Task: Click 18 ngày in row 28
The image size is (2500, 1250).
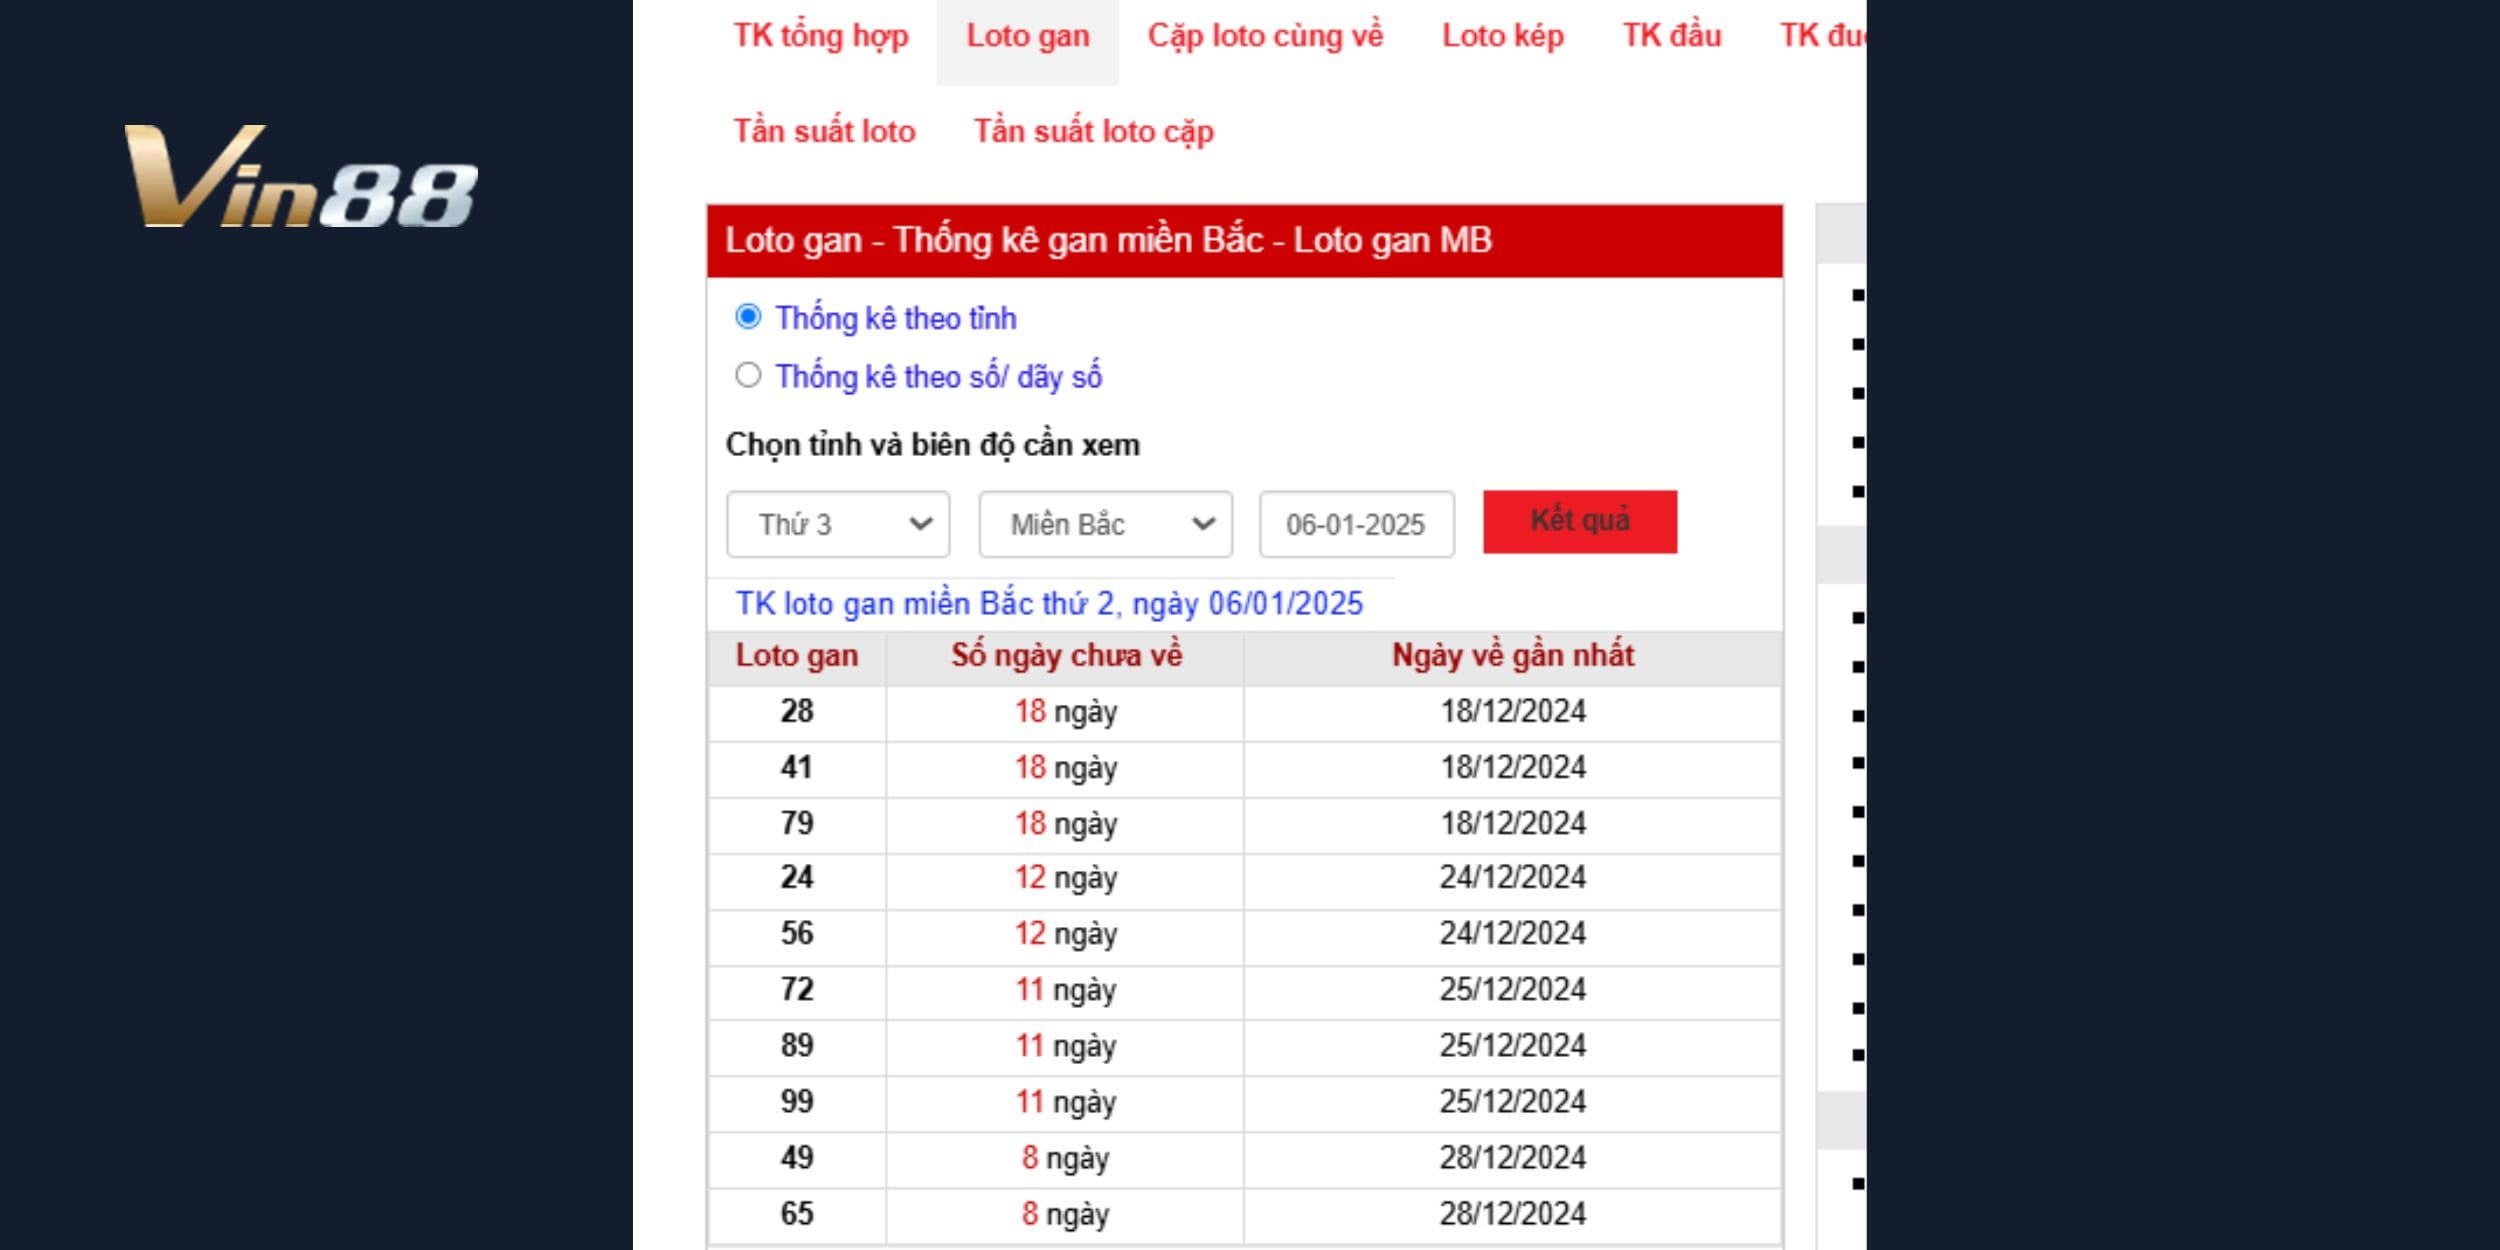Action: coord(1066,712)
